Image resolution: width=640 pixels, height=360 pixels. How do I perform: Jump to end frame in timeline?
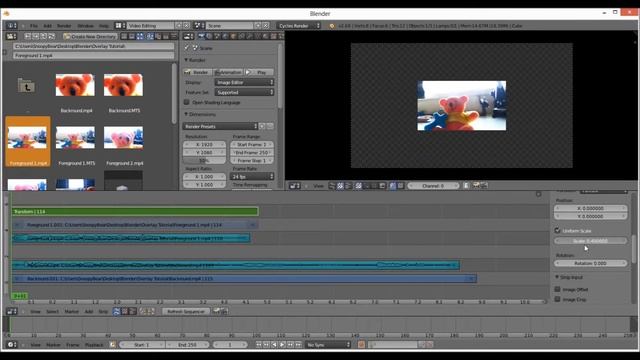tap(298, 344)
